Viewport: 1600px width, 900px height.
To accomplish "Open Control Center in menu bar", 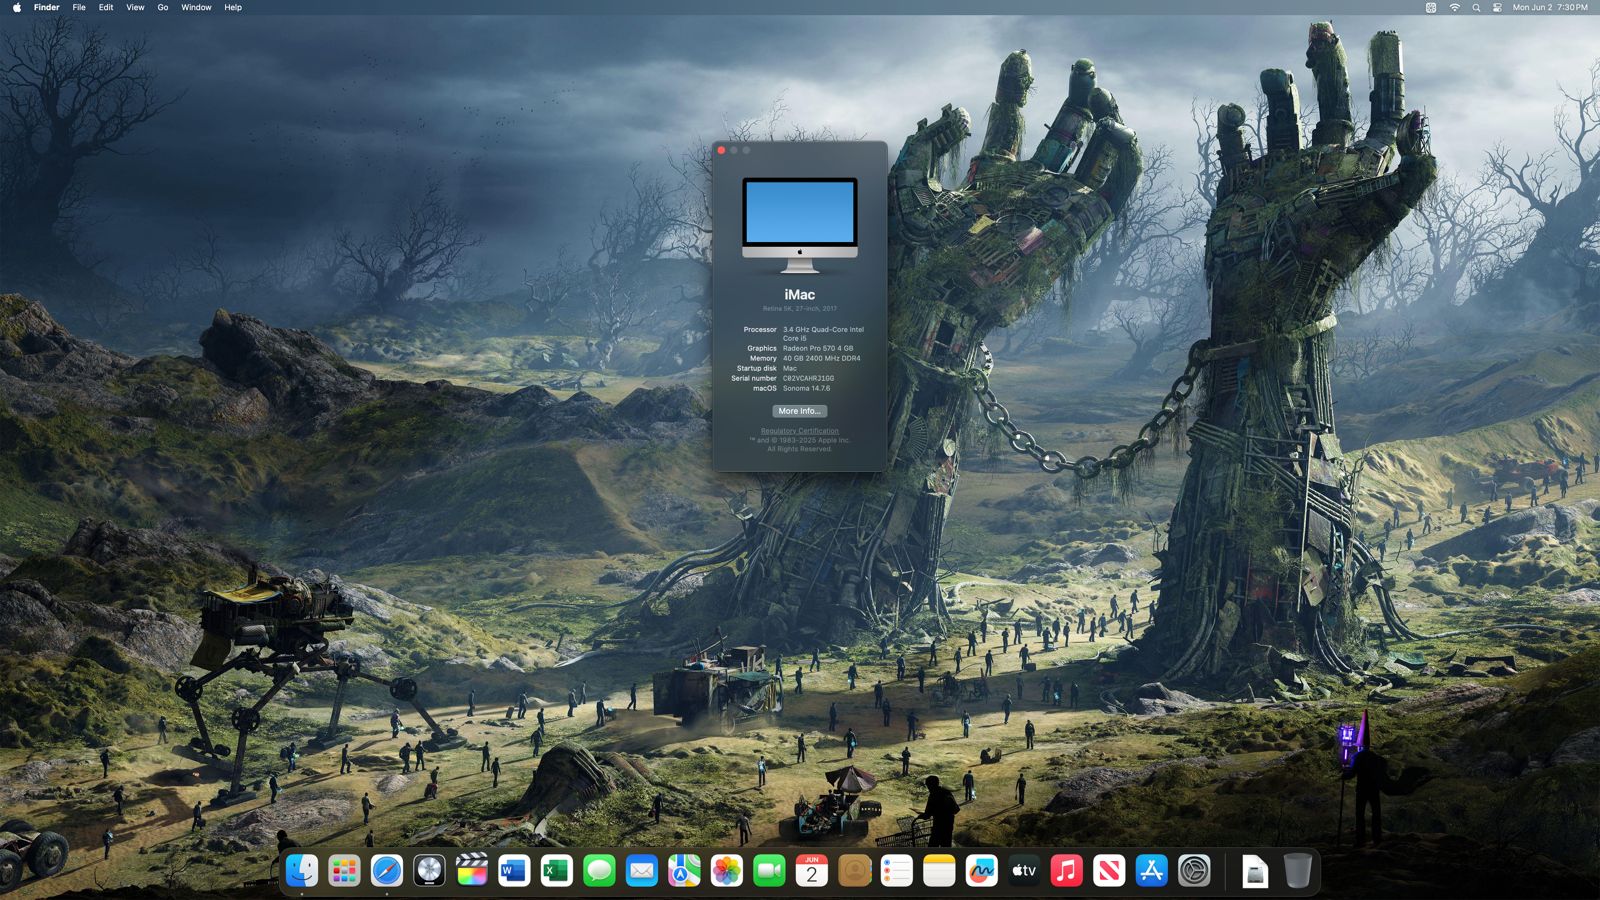I will (1497, 7).
